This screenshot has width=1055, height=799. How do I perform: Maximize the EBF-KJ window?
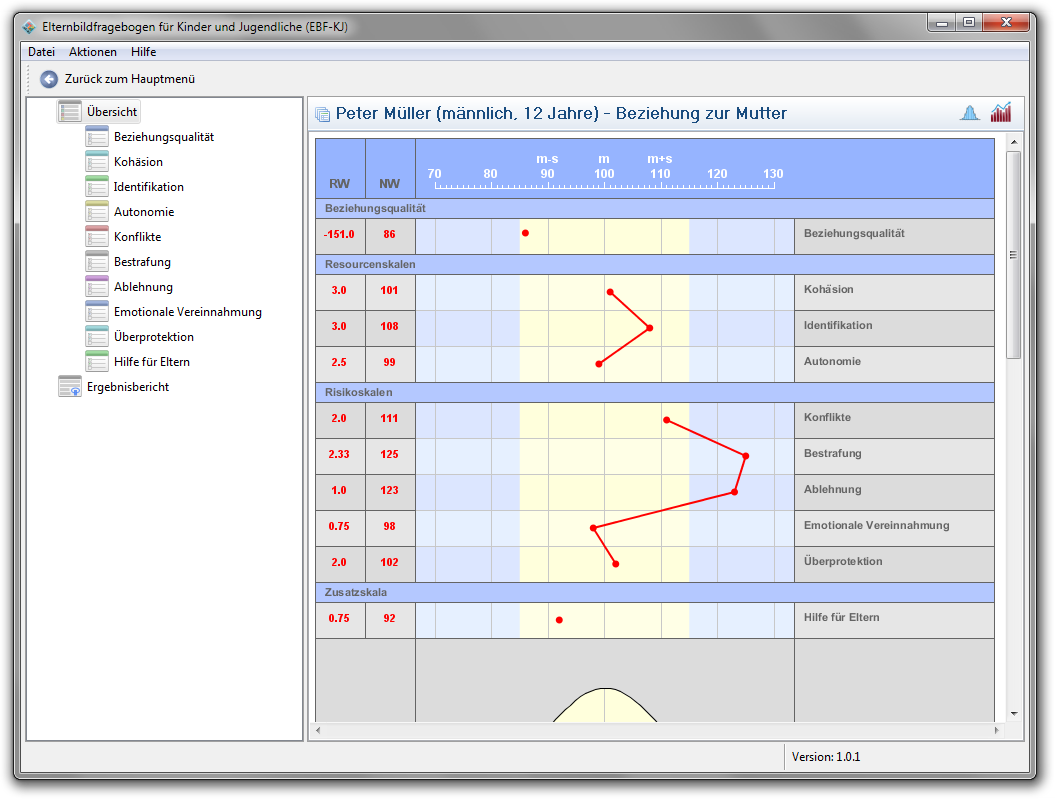(x=969, y=23)
